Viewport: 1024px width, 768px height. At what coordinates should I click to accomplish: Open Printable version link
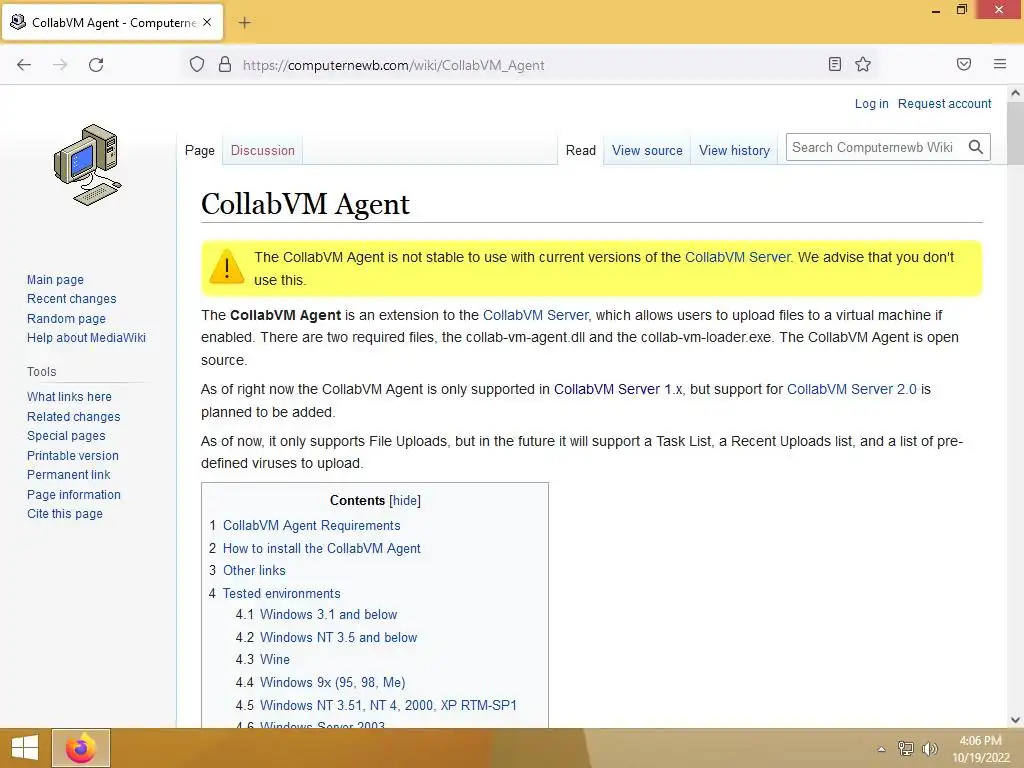(72, 456)
